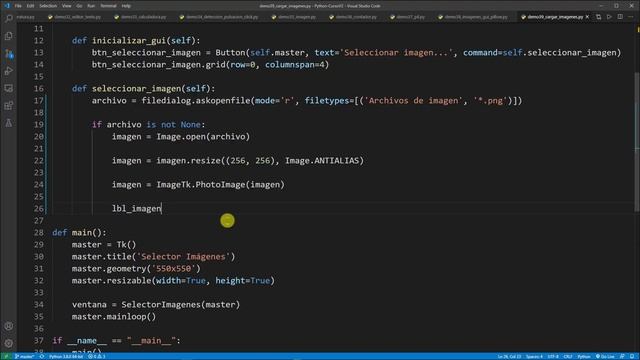Click 'columnspan=4' argument on line 14
Screen dimensions: 640x360
pyautogui.click(x=295, y=64)
